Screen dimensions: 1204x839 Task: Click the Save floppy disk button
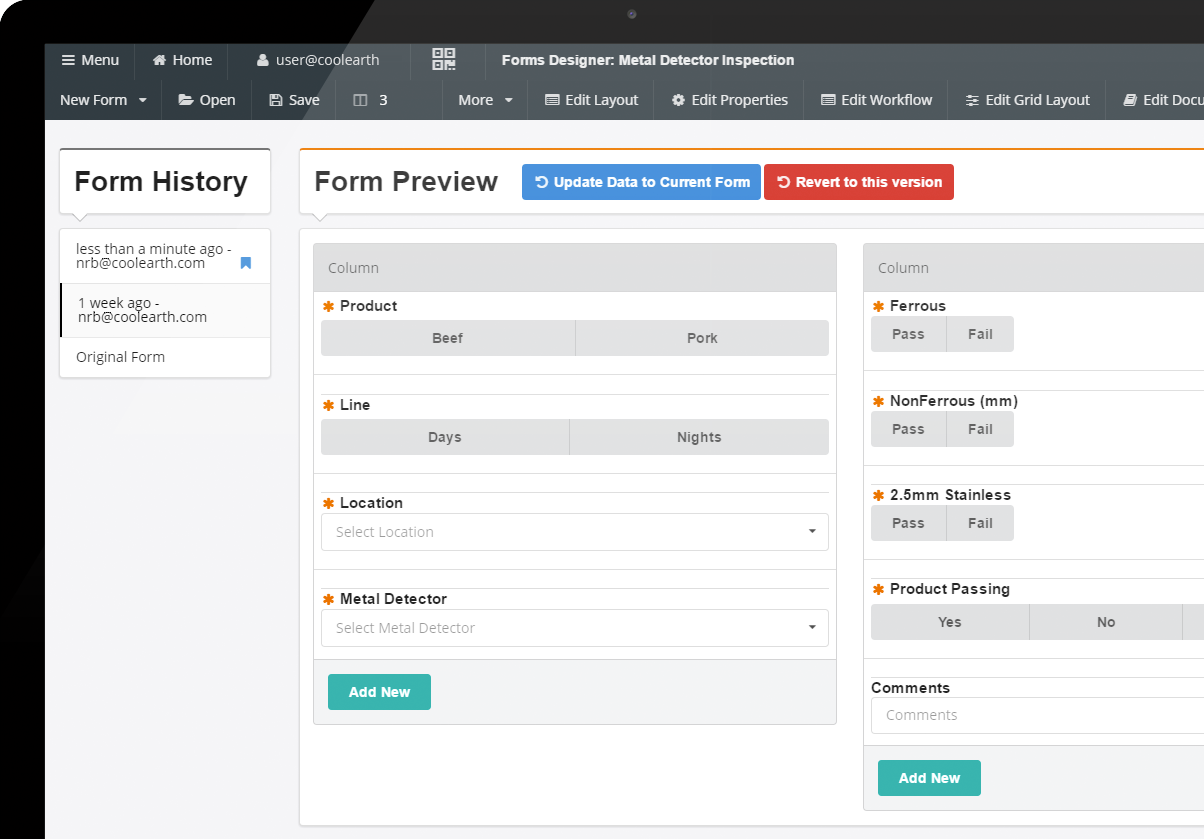[x=294, y=100]
